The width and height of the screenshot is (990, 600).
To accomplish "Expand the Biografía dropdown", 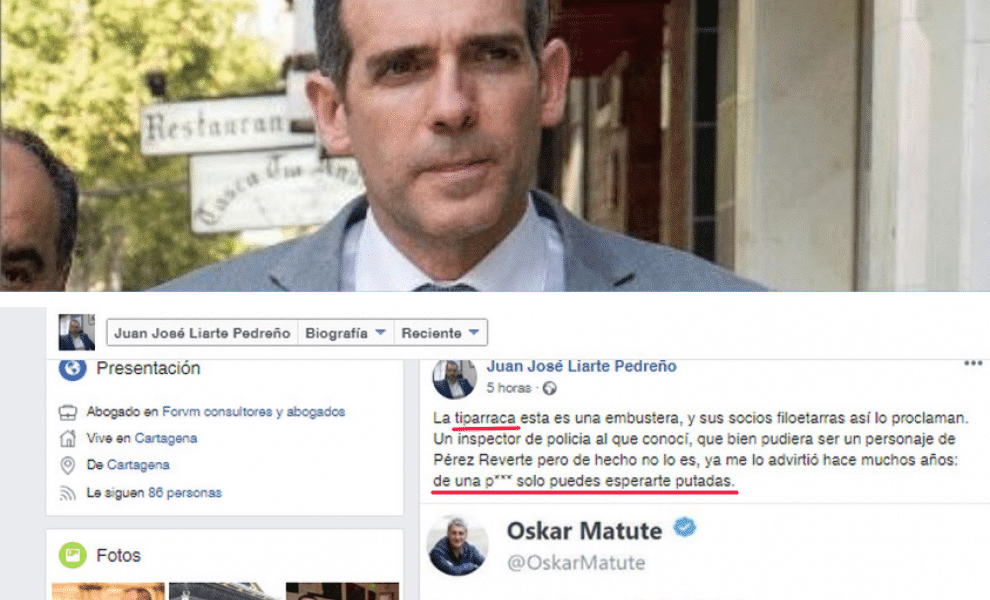I will [345, 333].
